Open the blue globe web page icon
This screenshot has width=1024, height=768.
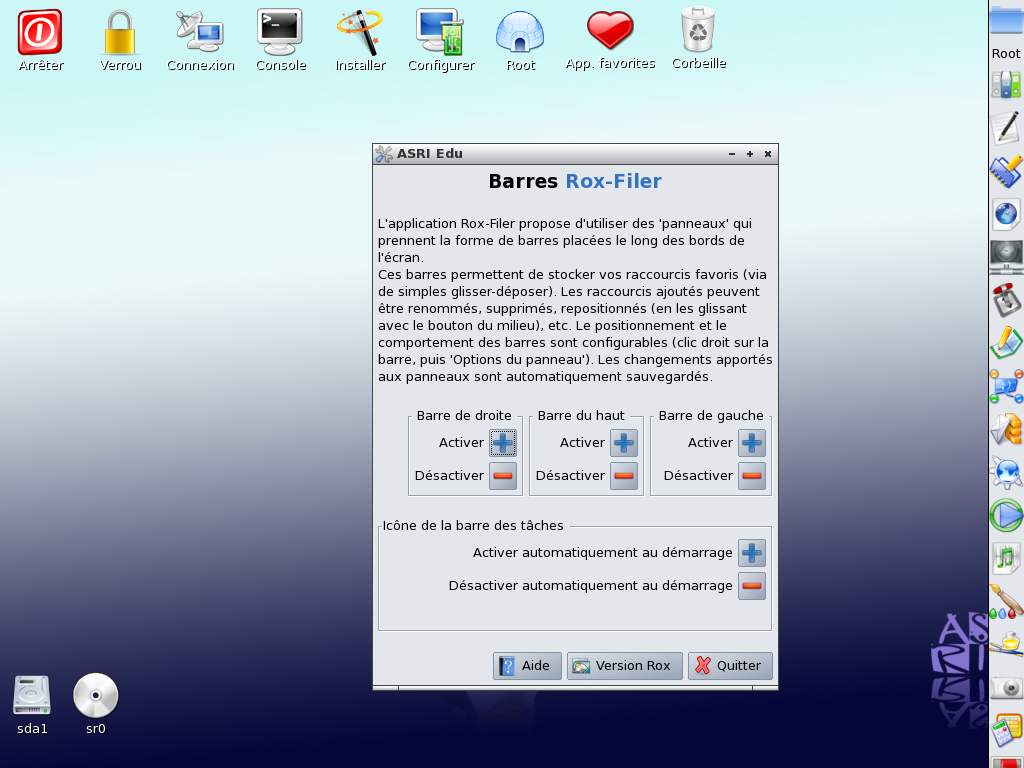tap(1006, 214)
